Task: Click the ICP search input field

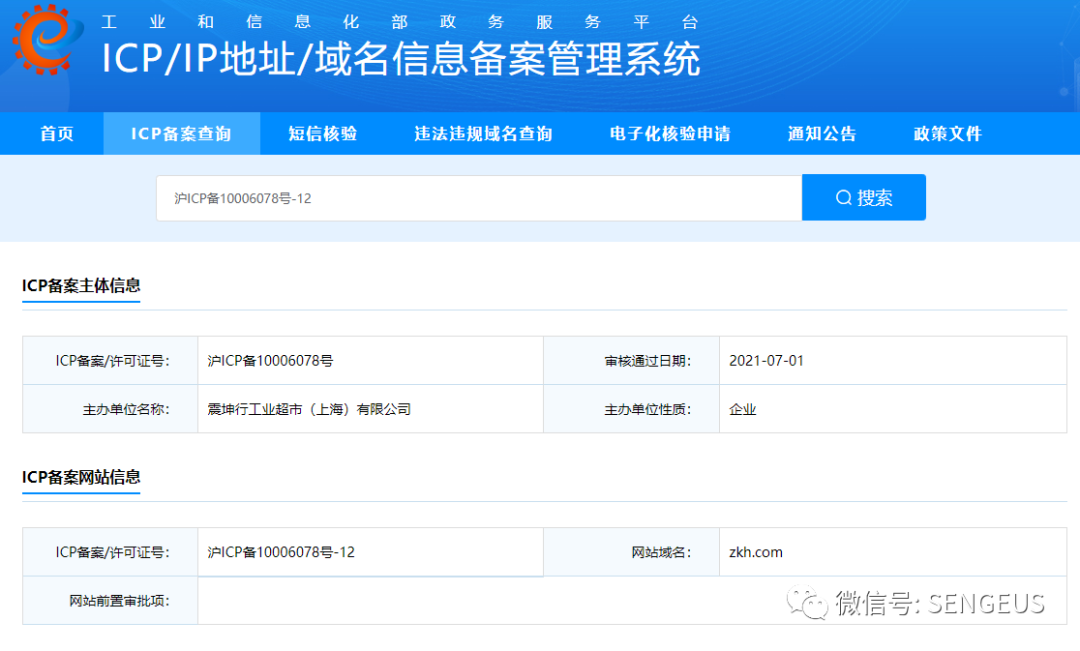Action: pyautogui.click(x=479, y=198)
